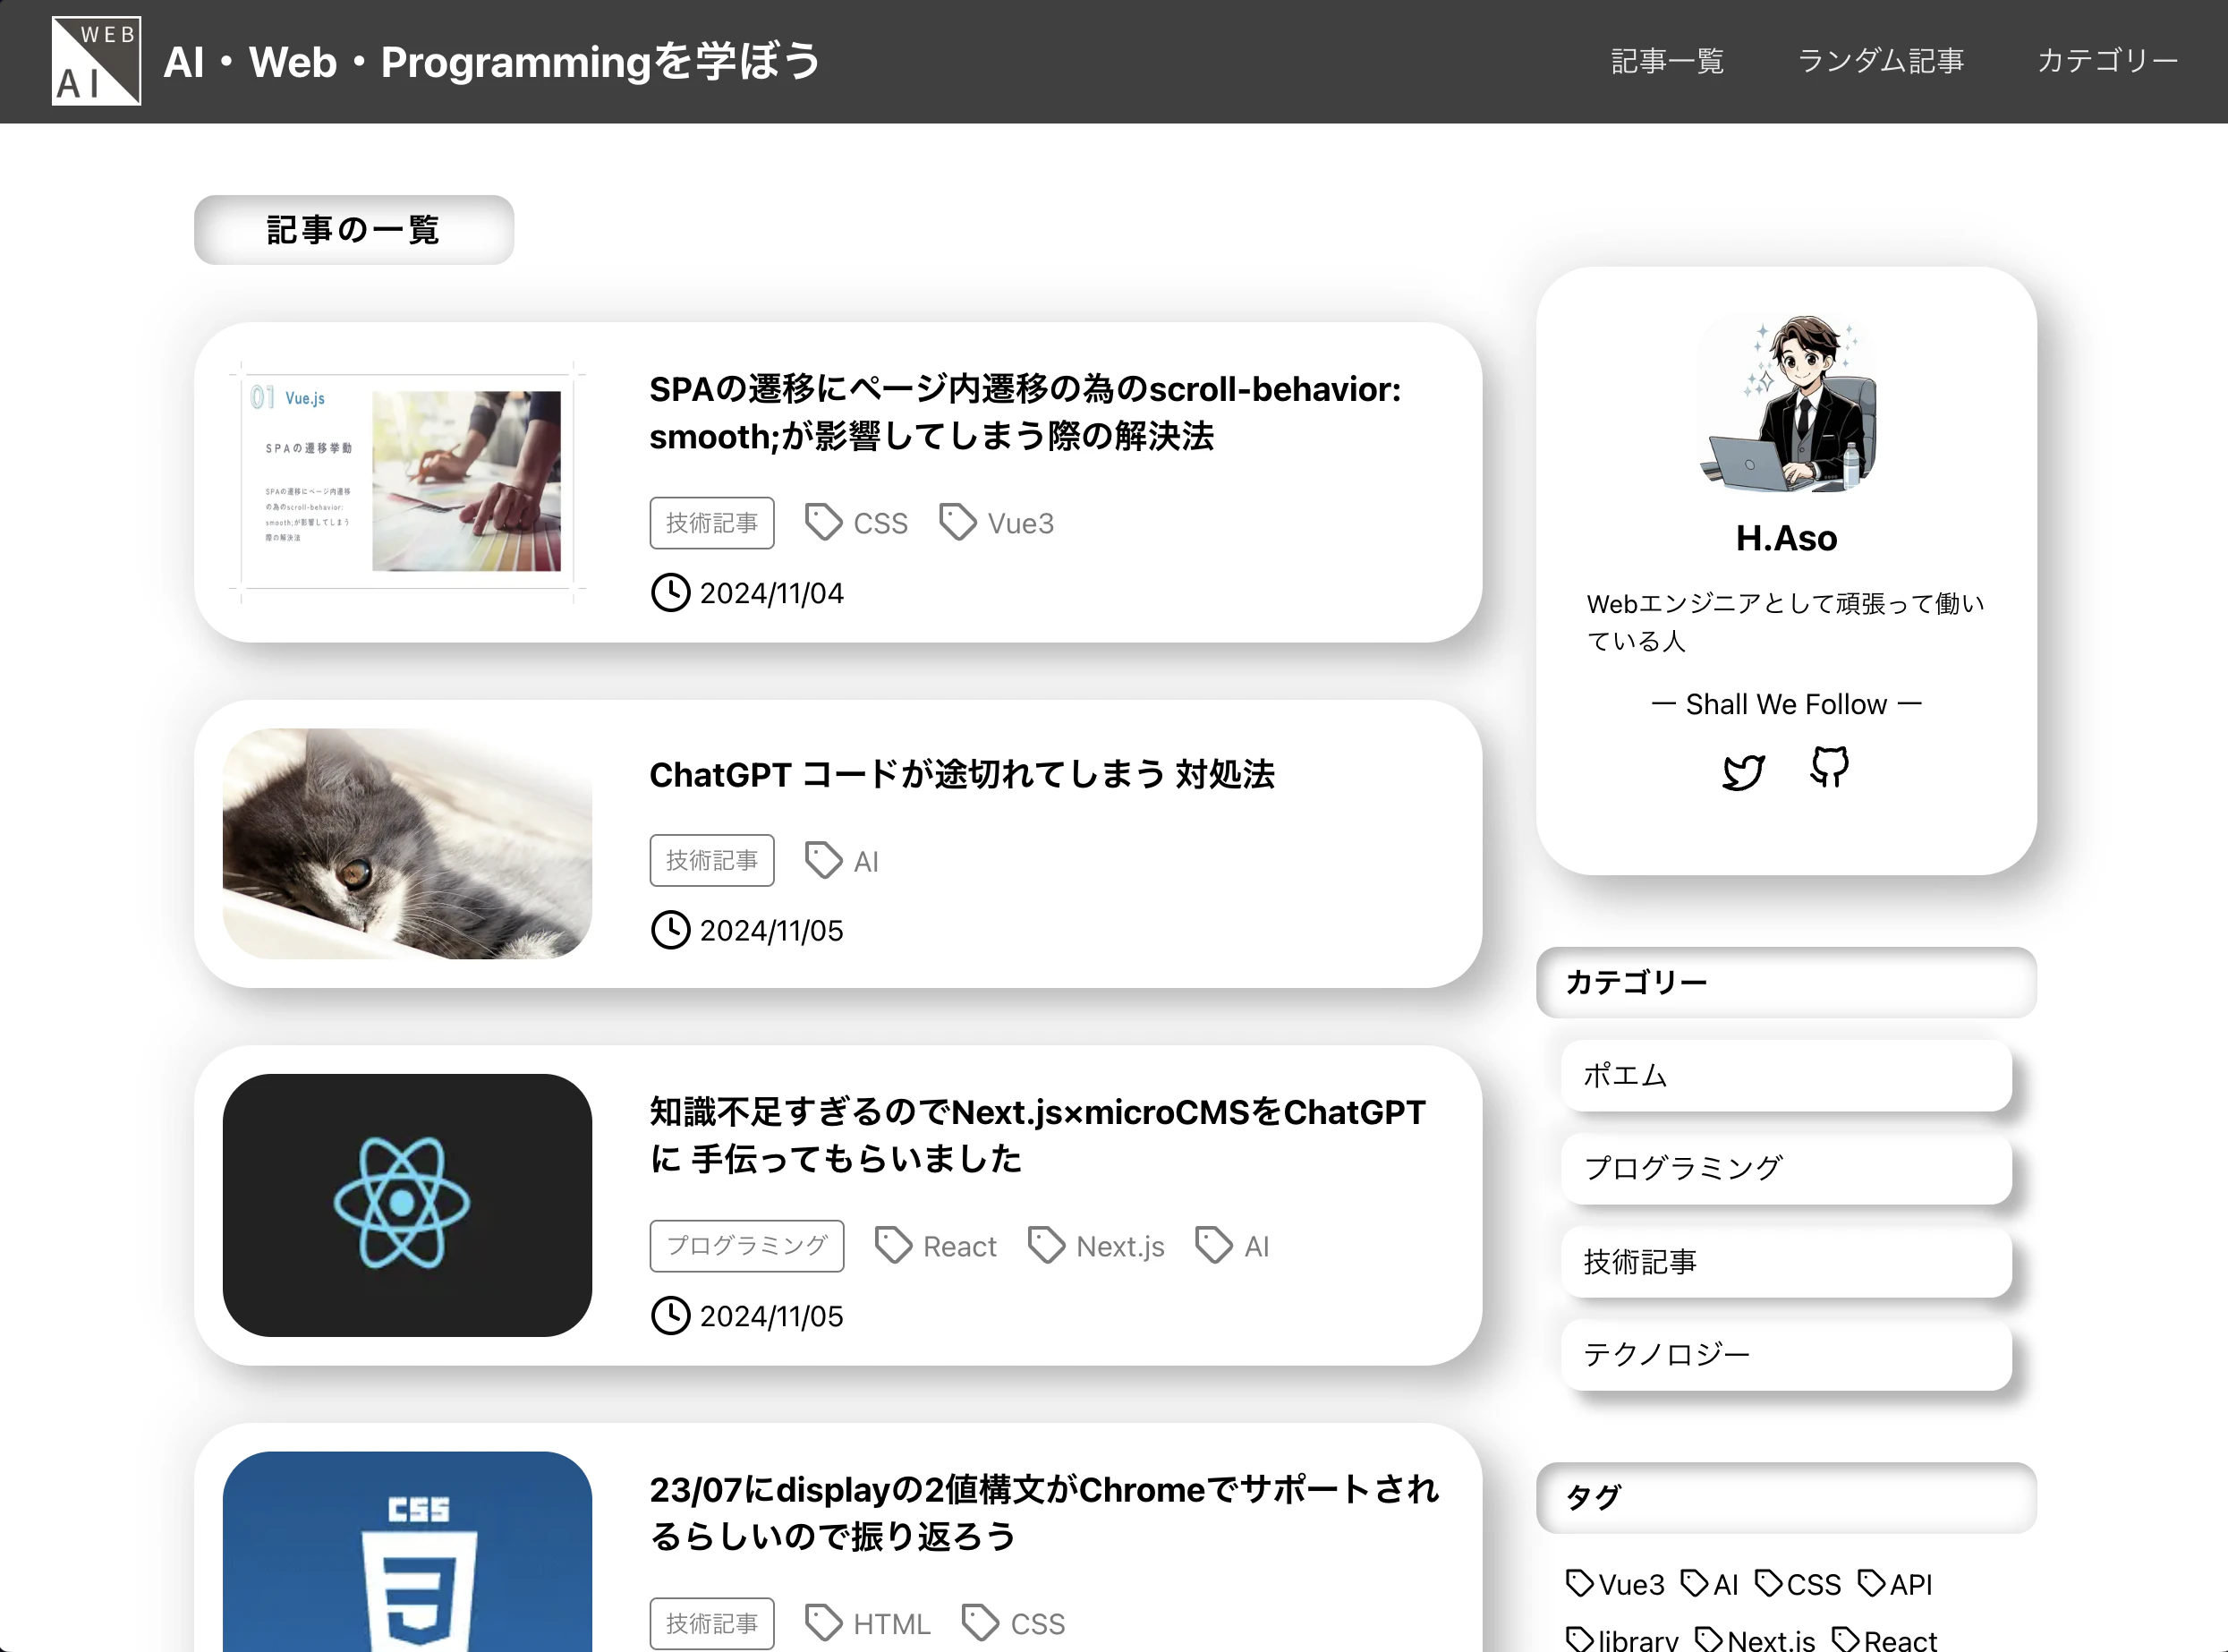
Task: Select the ポエム category
Action: (x=1785, y=1075)
